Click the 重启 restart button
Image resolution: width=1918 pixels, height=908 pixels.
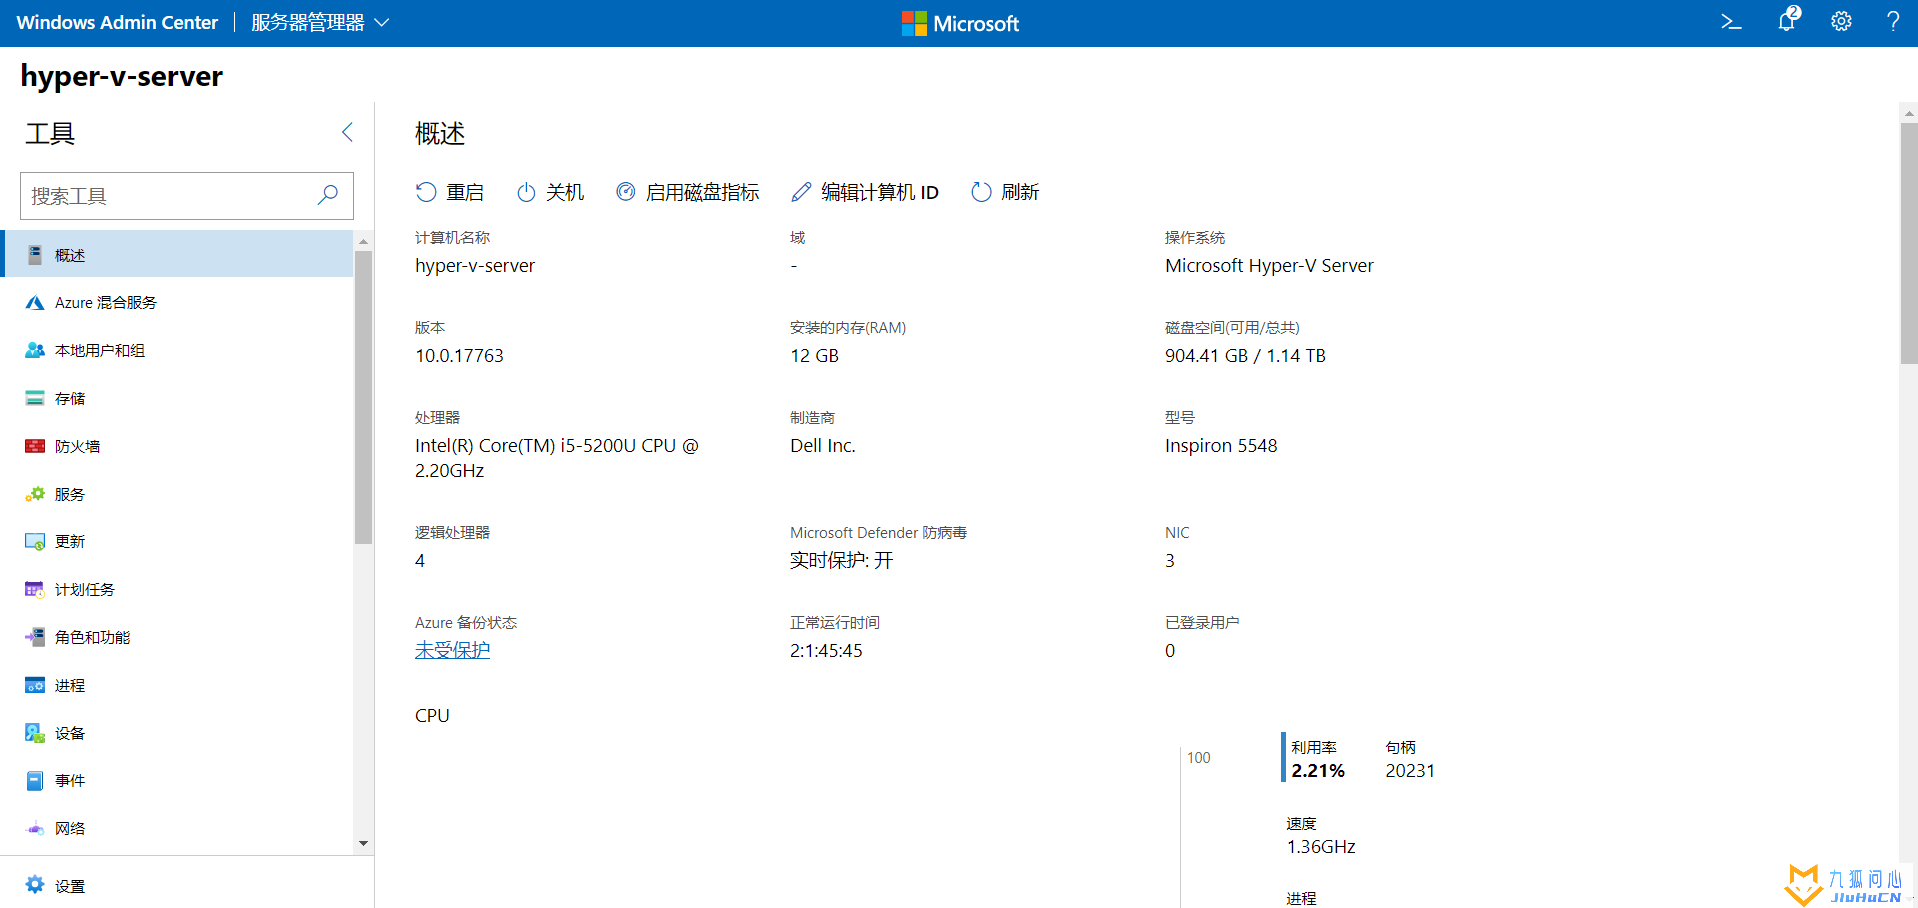tap(450, 192)
